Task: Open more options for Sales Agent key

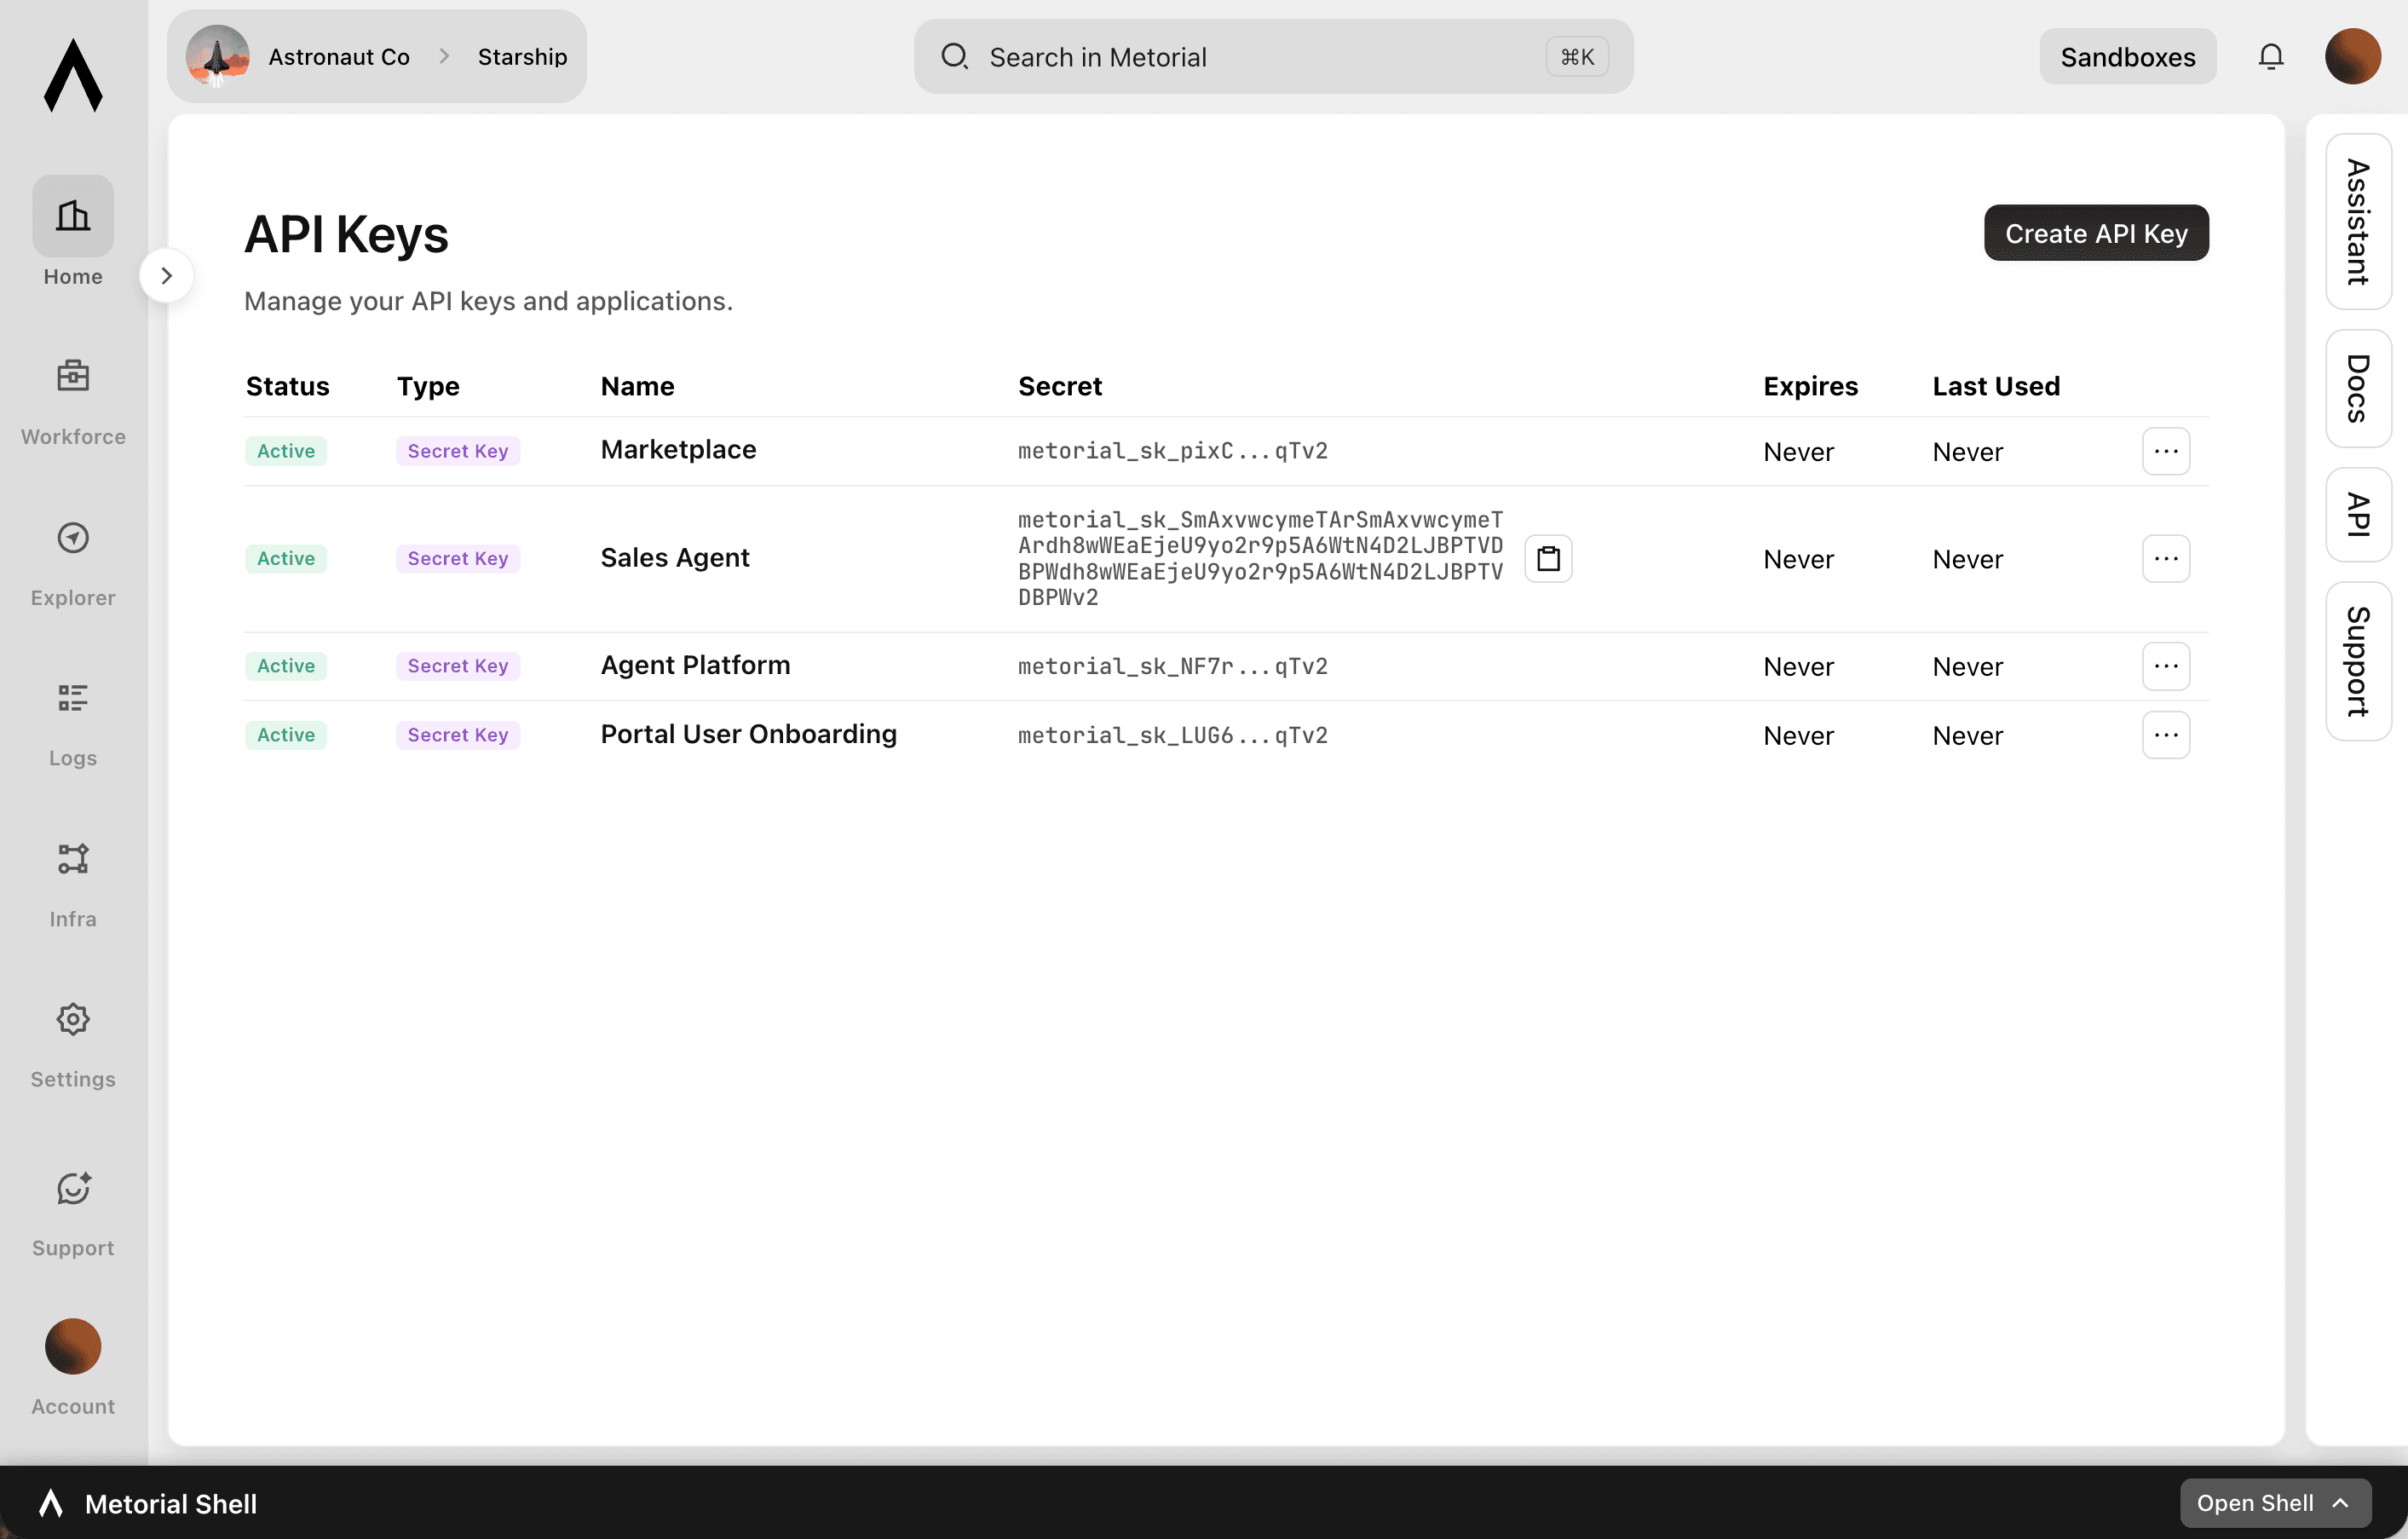Action: click(x=2166, y=559)
